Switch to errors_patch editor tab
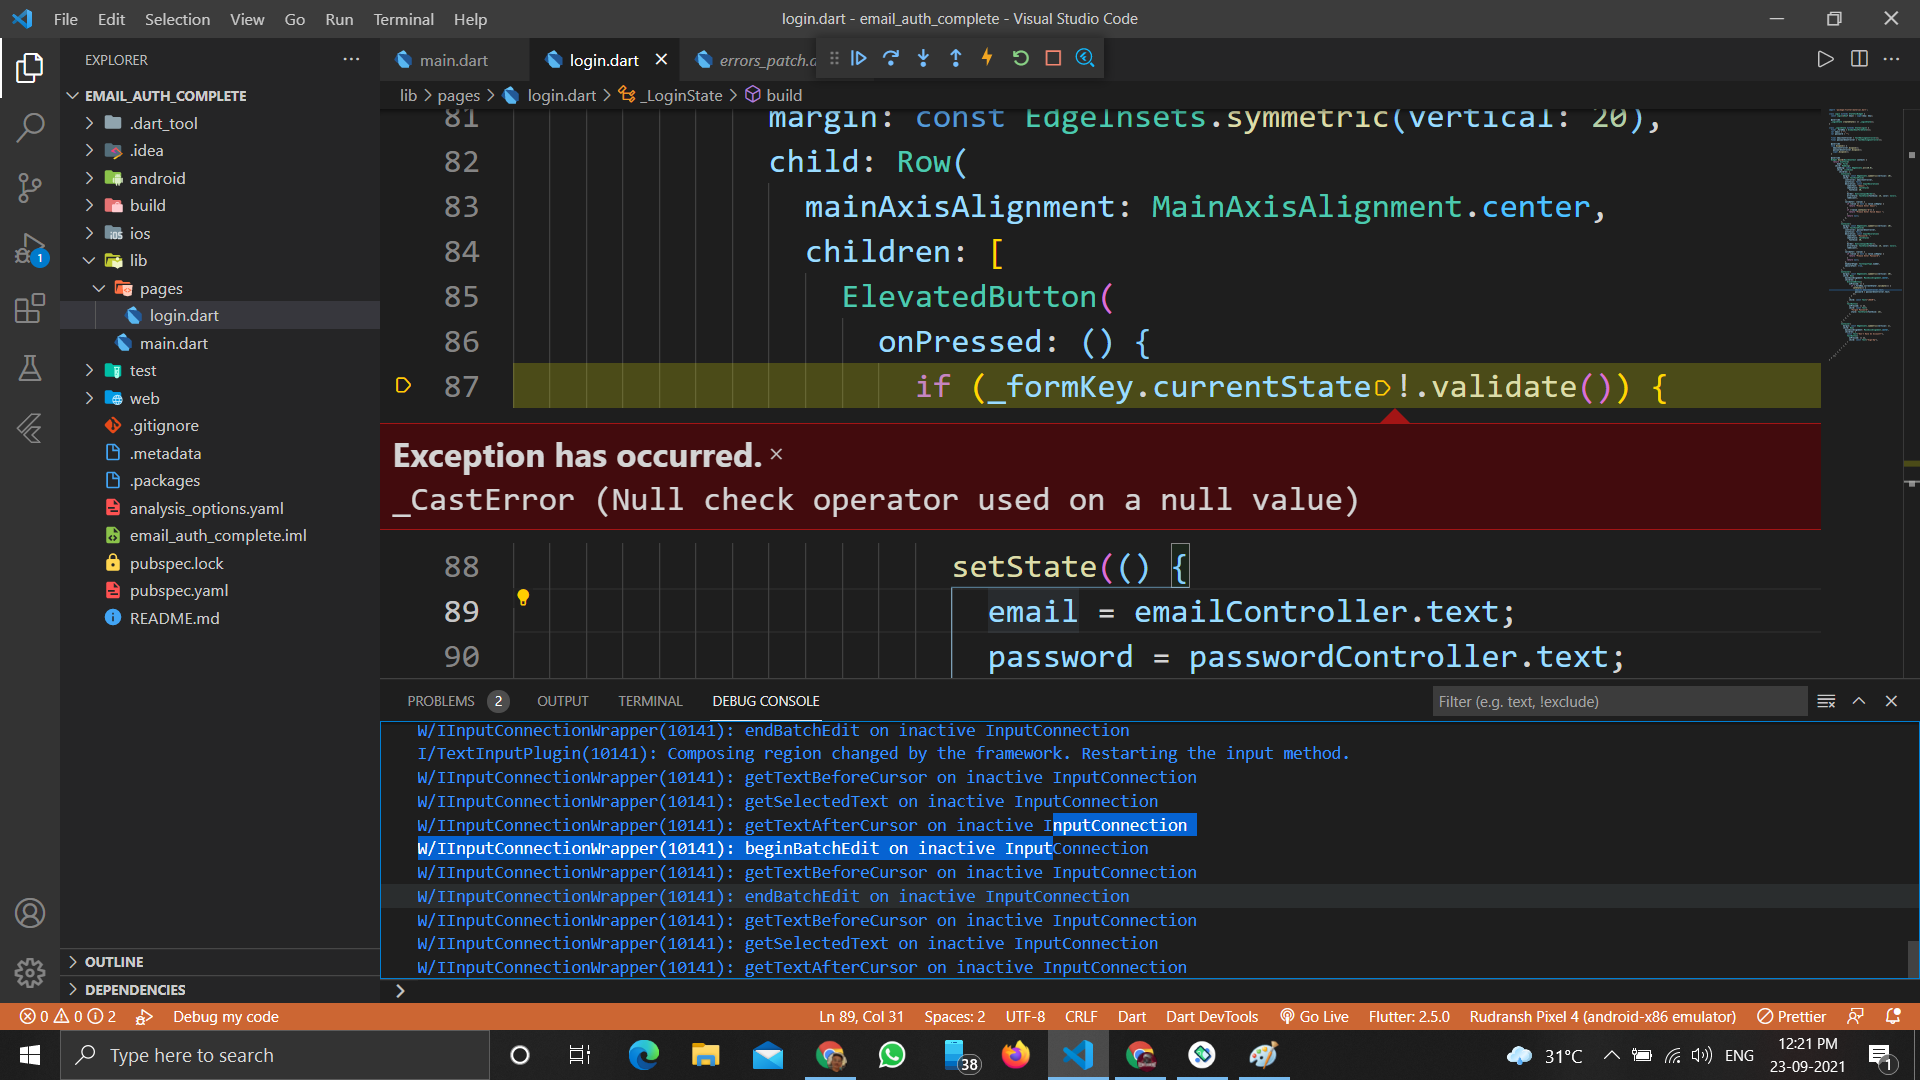The image size is (1920, 1080). point(755,60)
